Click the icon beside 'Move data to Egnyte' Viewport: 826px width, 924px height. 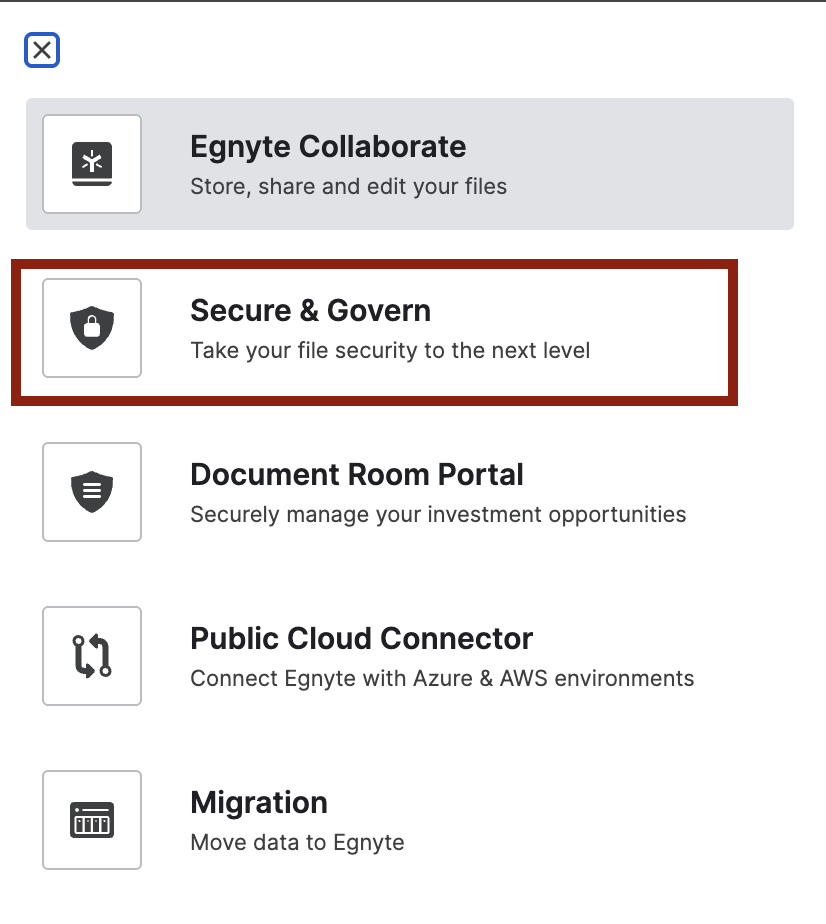click(91, 819)
